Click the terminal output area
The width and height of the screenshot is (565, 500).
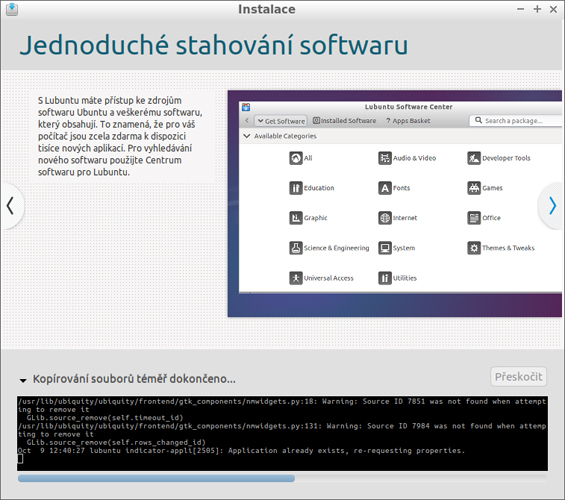coord(282,433)
